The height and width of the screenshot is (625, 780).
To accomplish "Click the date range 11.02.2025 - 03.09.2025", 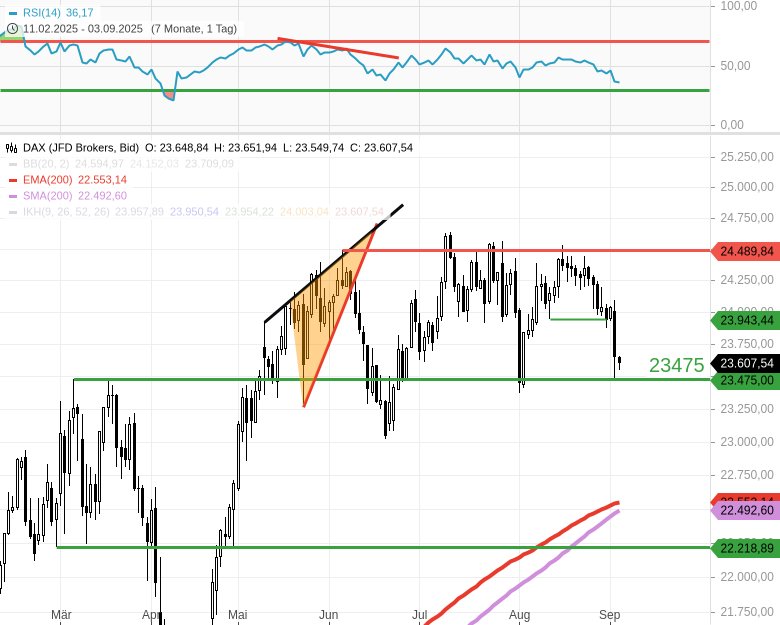I will click(x=83, y=29).
